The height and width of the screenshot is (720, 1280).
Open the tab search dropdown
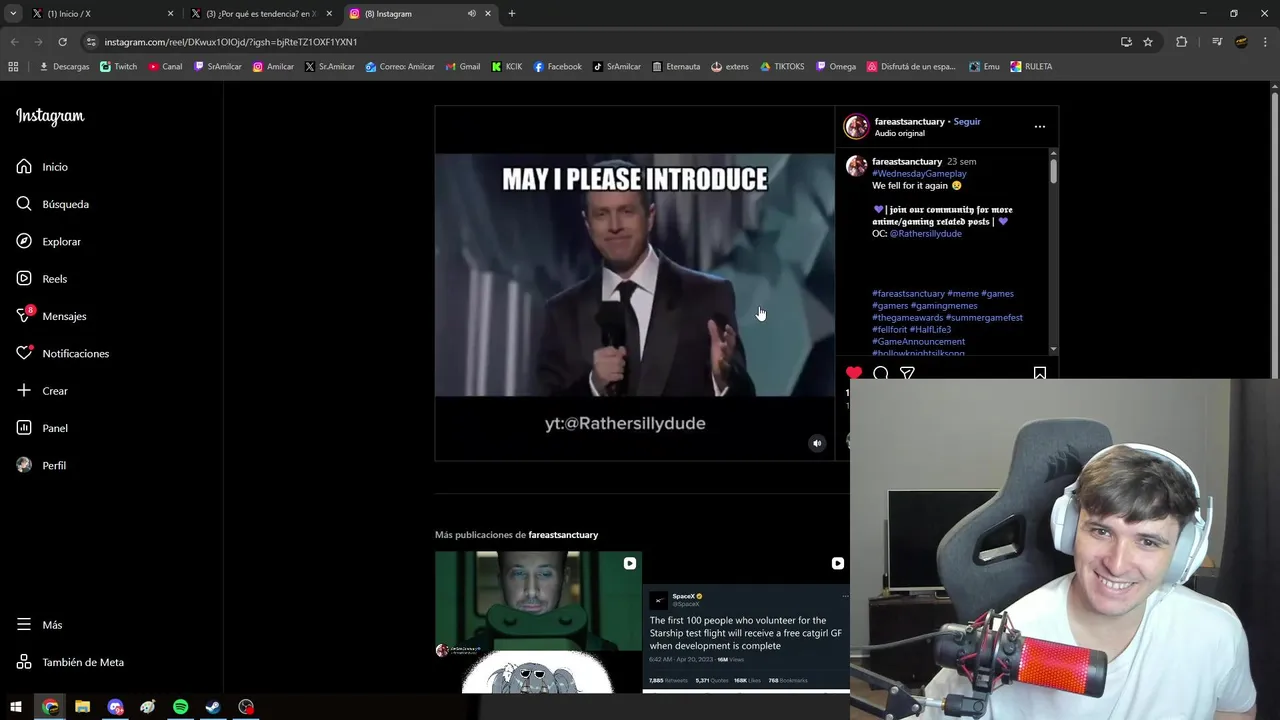click(x=13, y=14)
